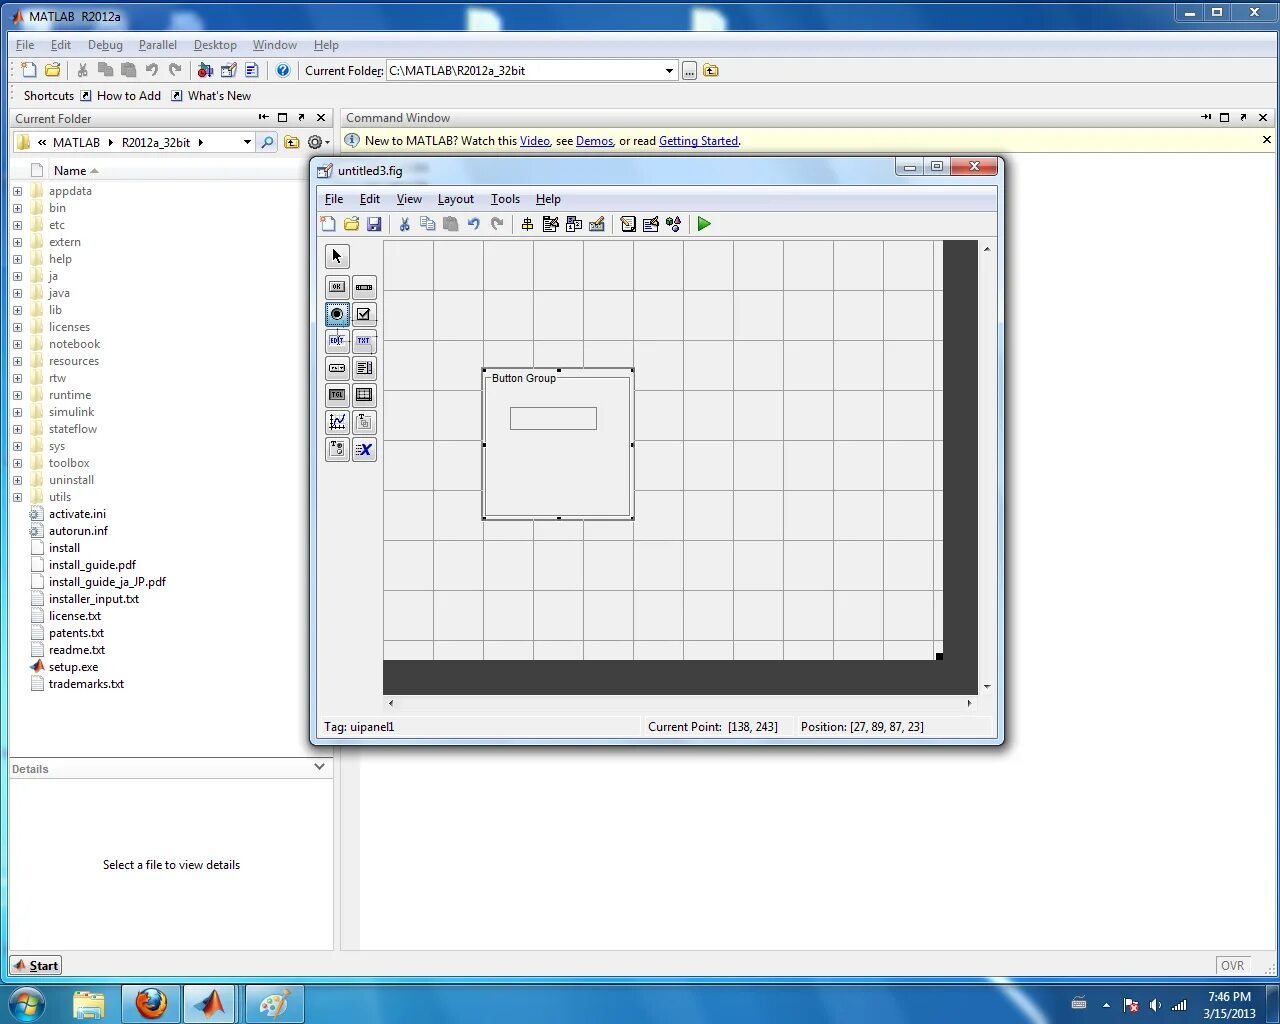Select the Radio Button palette tool
The height and width of the screenshot is (1024, 1280).
(x=337, y=314)
